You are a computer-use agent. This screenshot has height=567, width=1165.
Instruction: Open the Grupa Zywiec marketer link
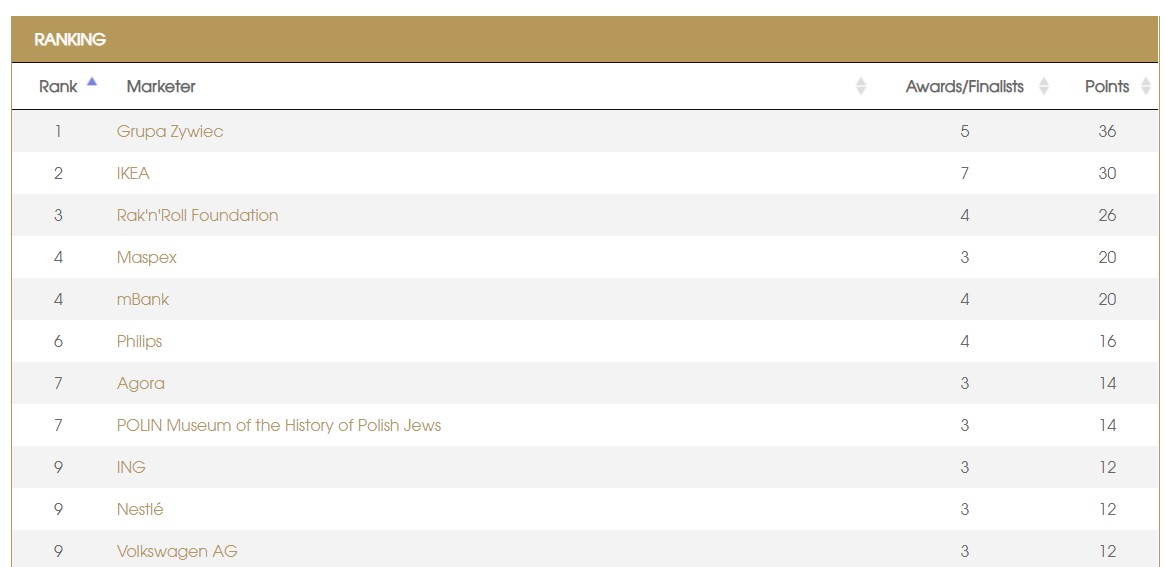(x=170, y=131)
